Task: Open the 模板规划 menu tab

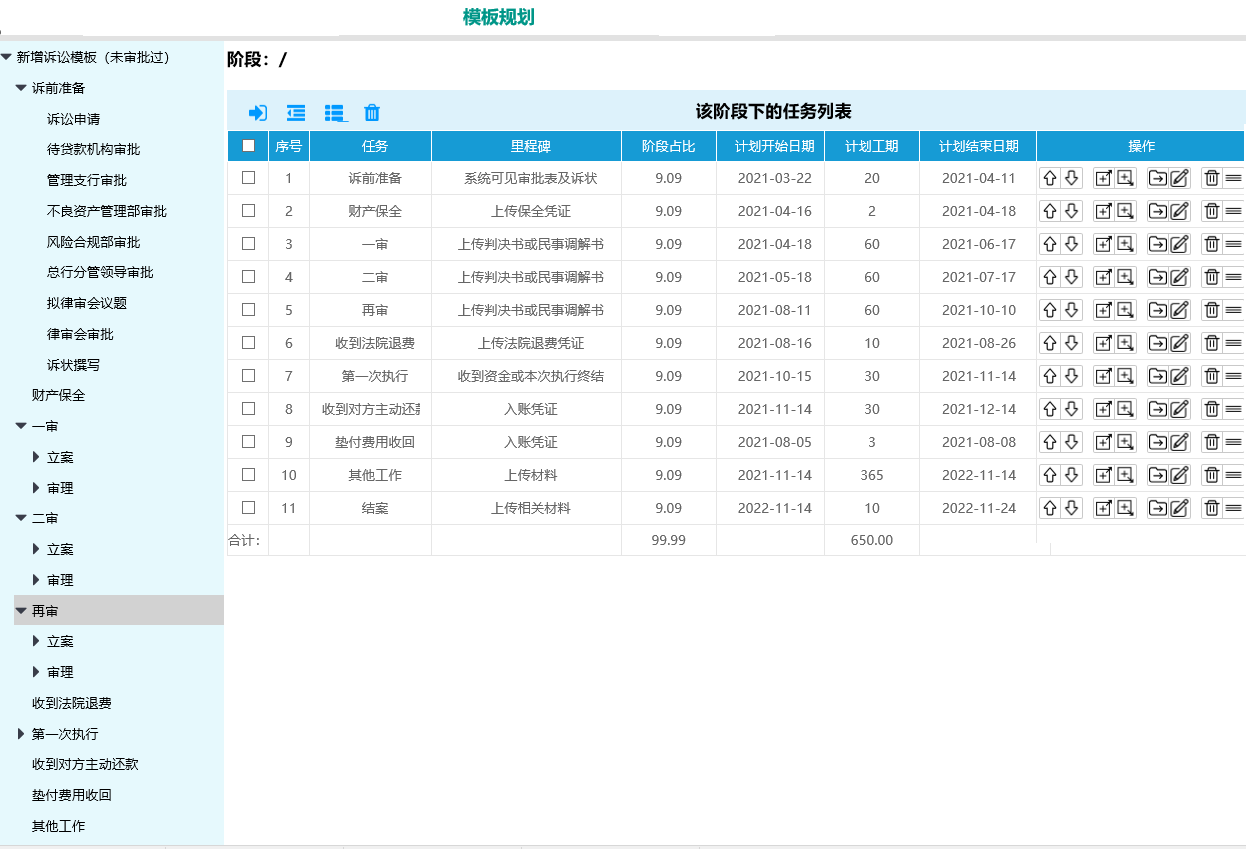Action: 496,16
